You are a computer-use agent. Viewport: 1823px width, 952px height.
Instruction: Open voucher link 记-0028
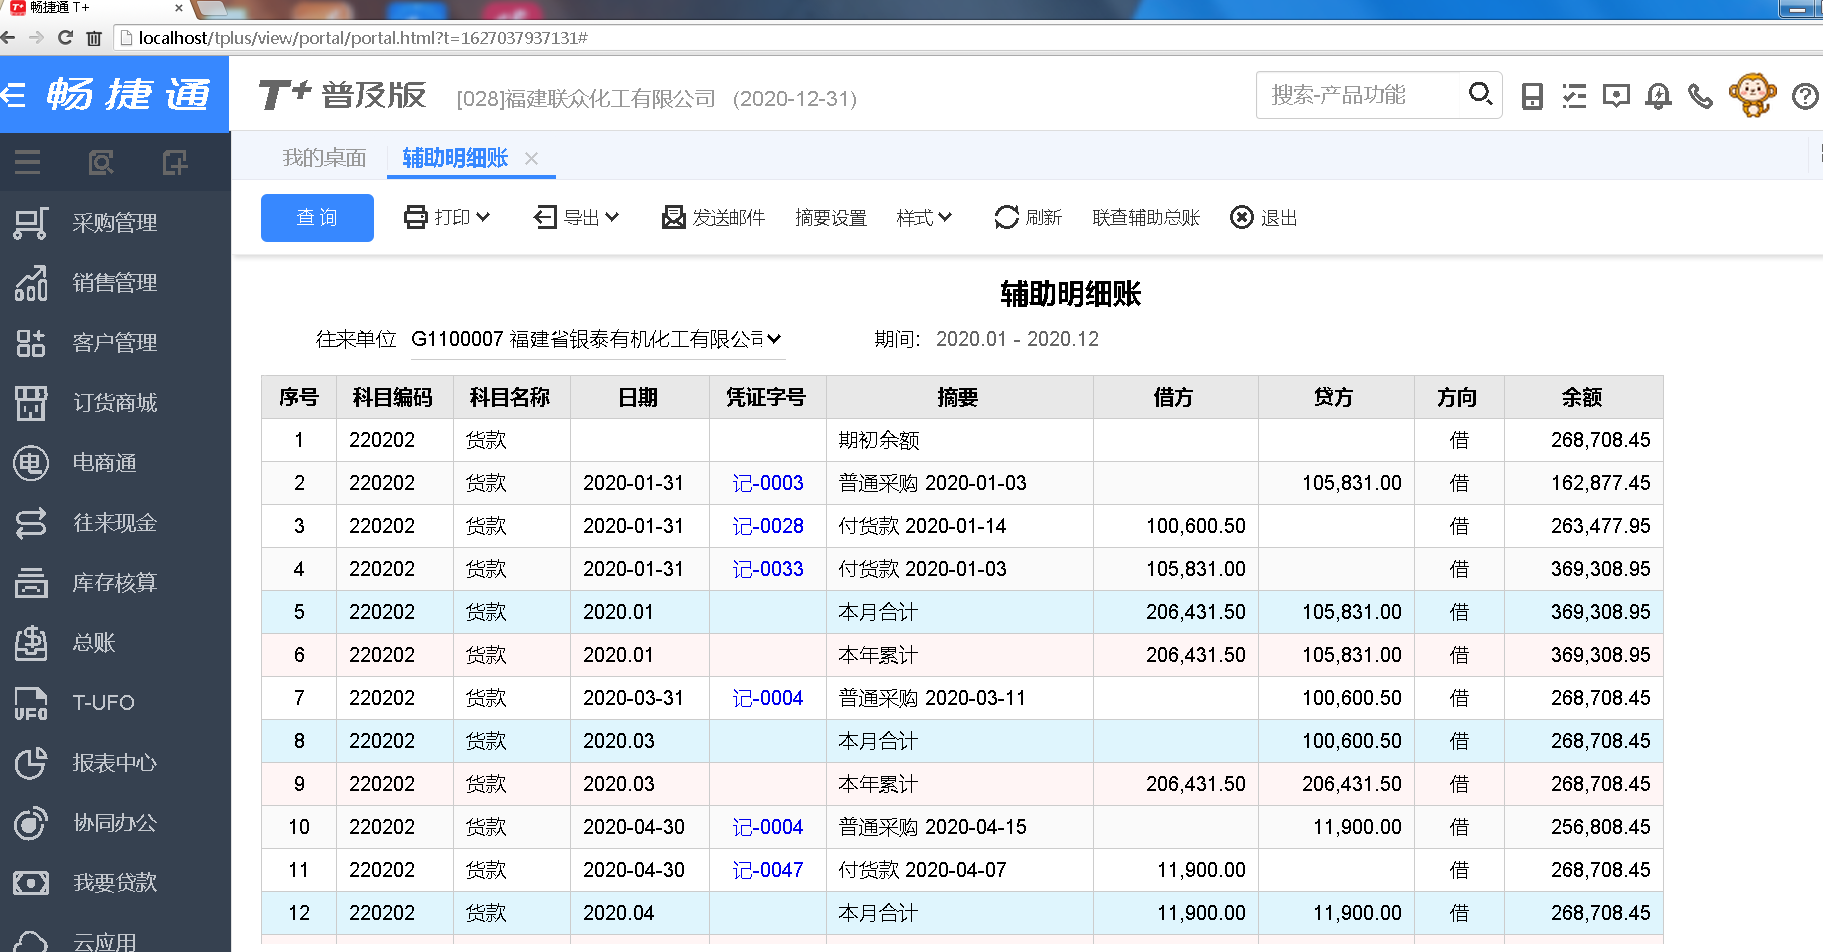point(768,526)
